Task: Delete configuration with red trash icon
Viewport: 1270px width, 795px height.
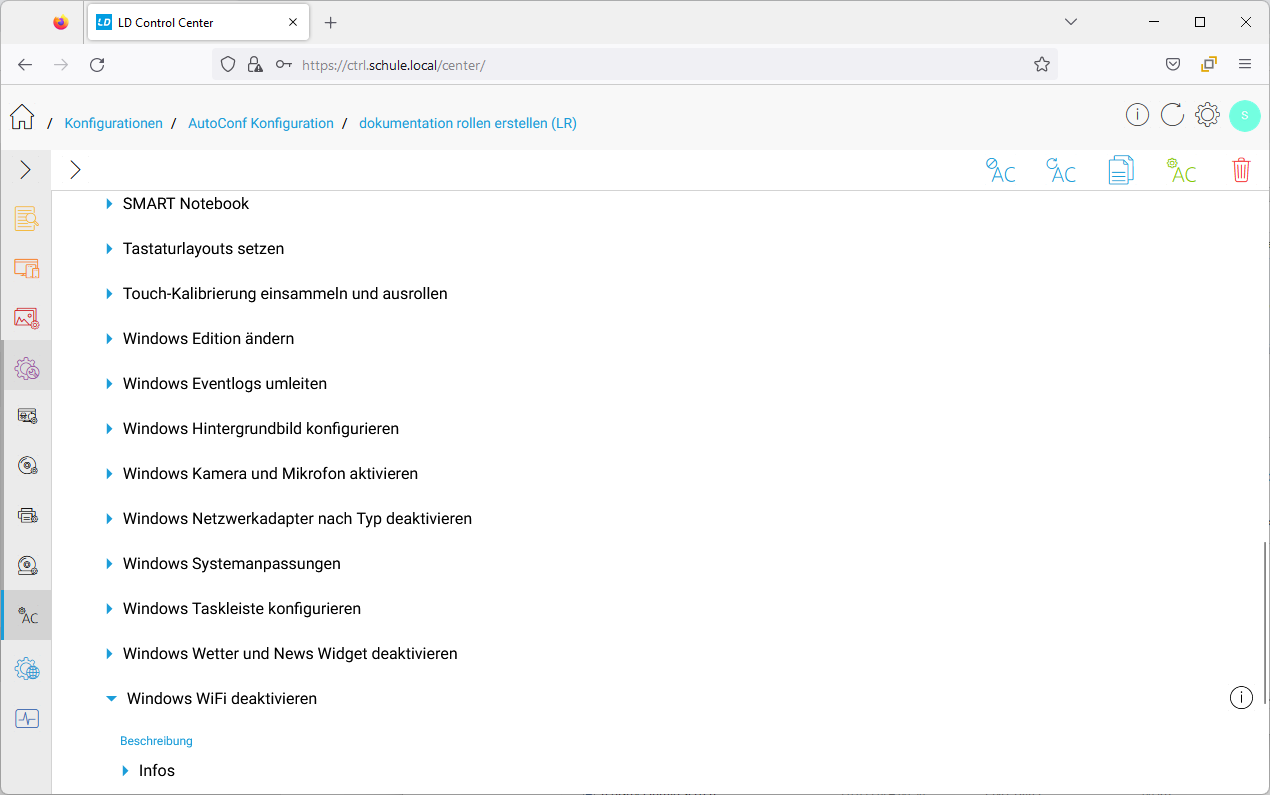Action: 1241,170
